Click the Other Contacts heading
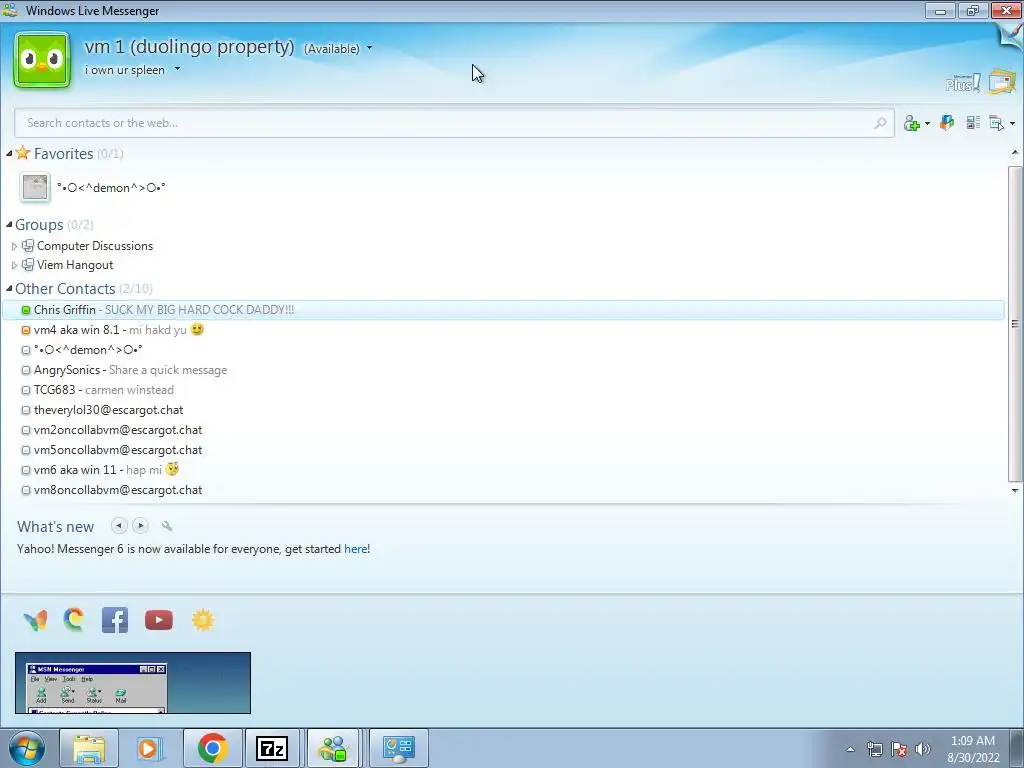1024x768 pixels. pyautogui.click(x=65, y=289)
